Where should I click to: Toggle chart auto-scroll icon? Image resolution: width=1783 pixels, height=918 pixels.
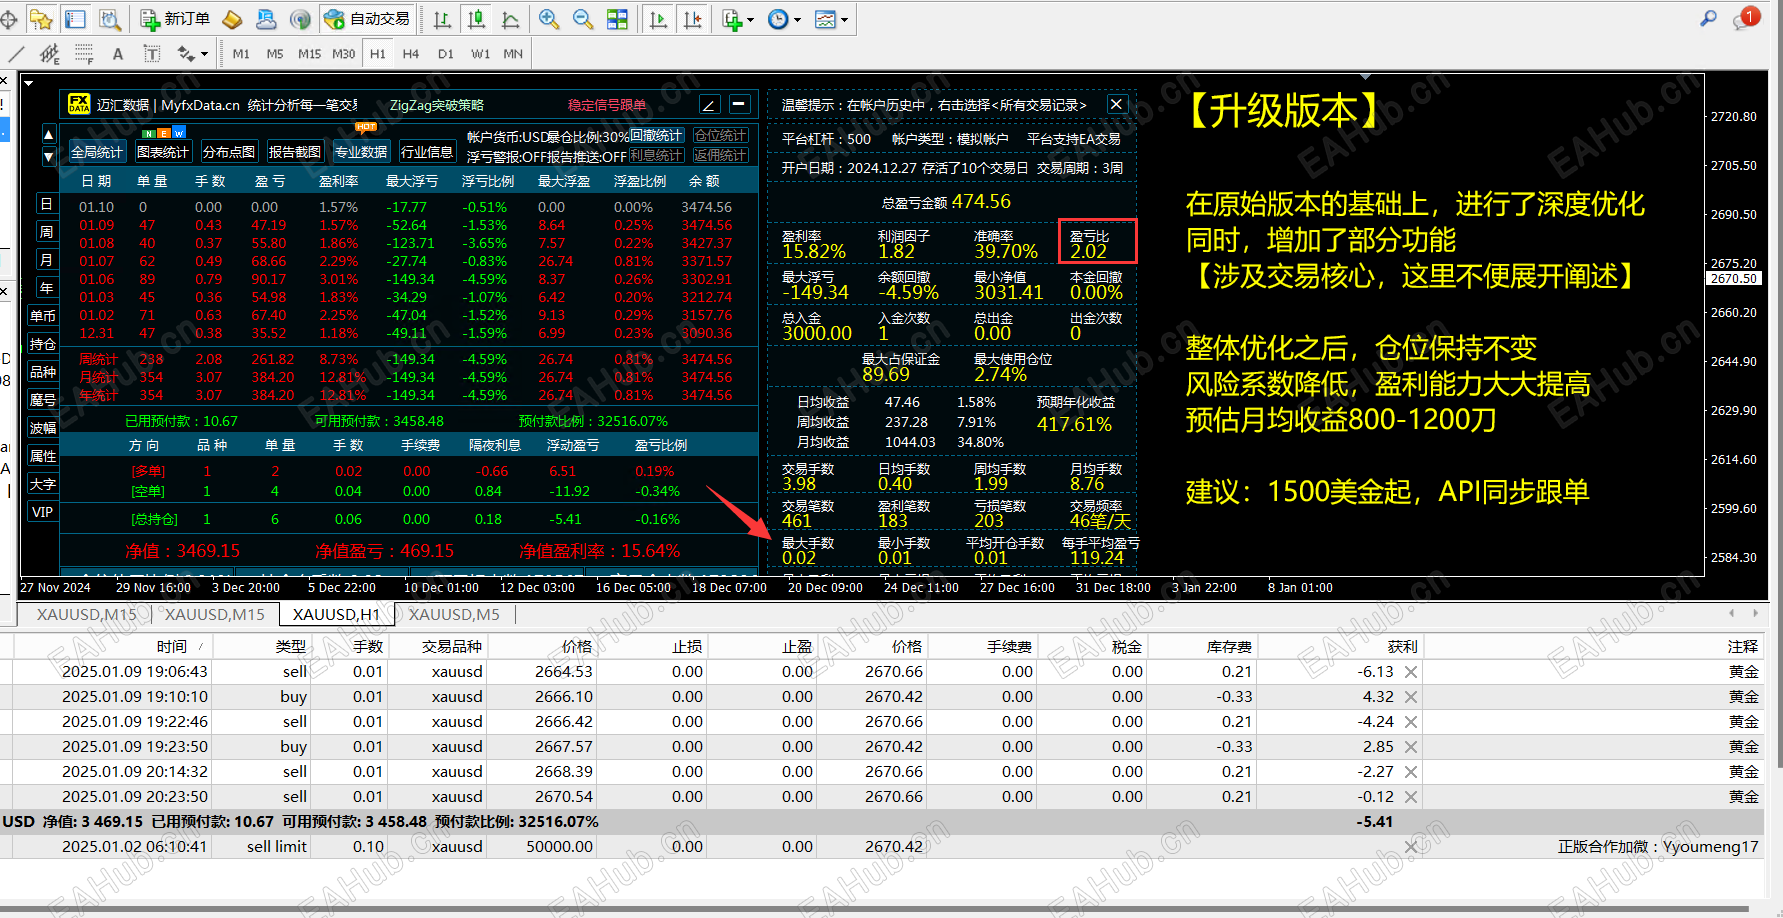[x=658, y=19]
